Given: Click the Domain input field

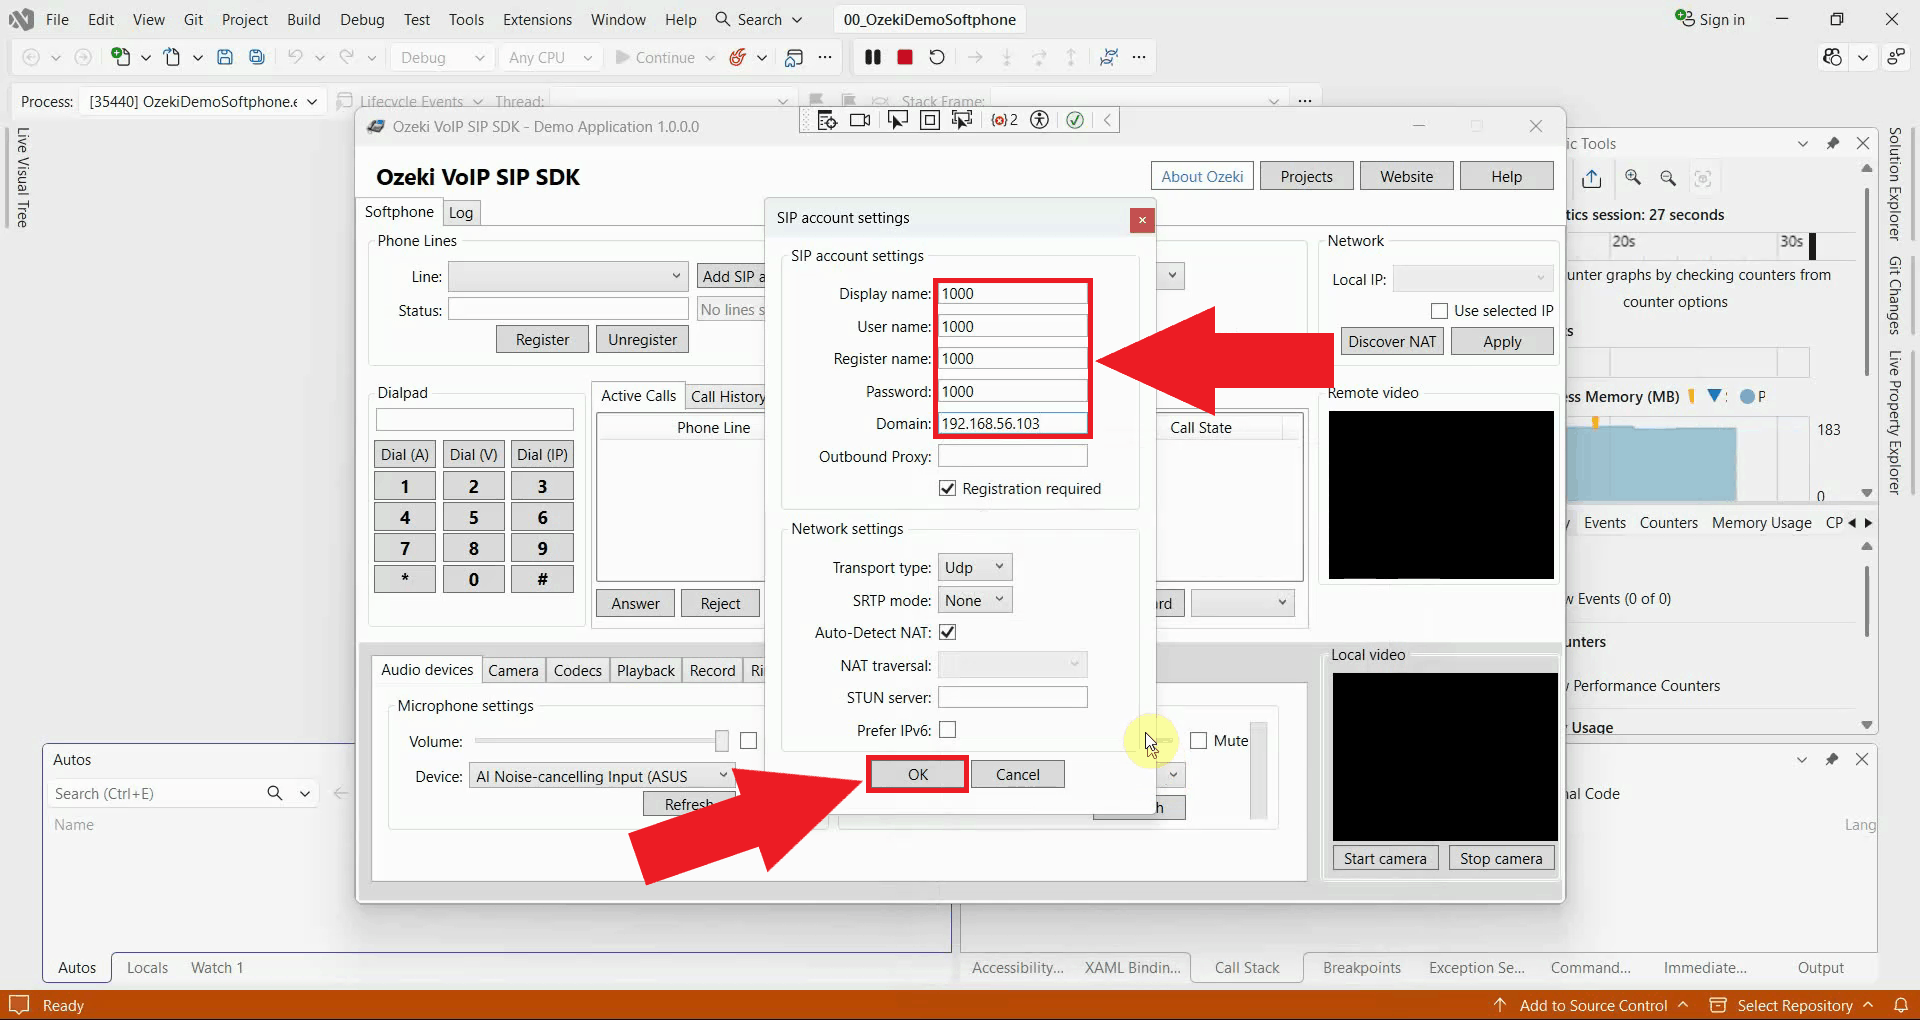Looking at the screenshot, I should coord(1012,423).
